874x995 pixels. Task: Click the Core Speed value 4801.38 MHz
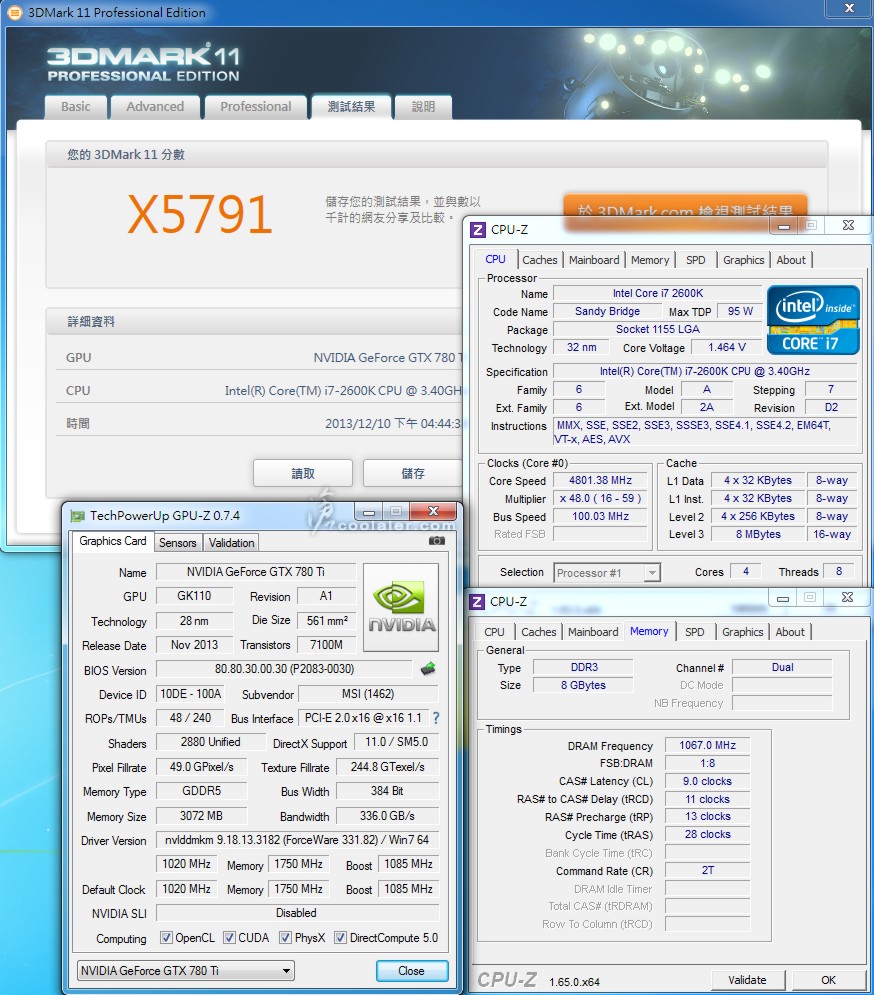[600, 480]
